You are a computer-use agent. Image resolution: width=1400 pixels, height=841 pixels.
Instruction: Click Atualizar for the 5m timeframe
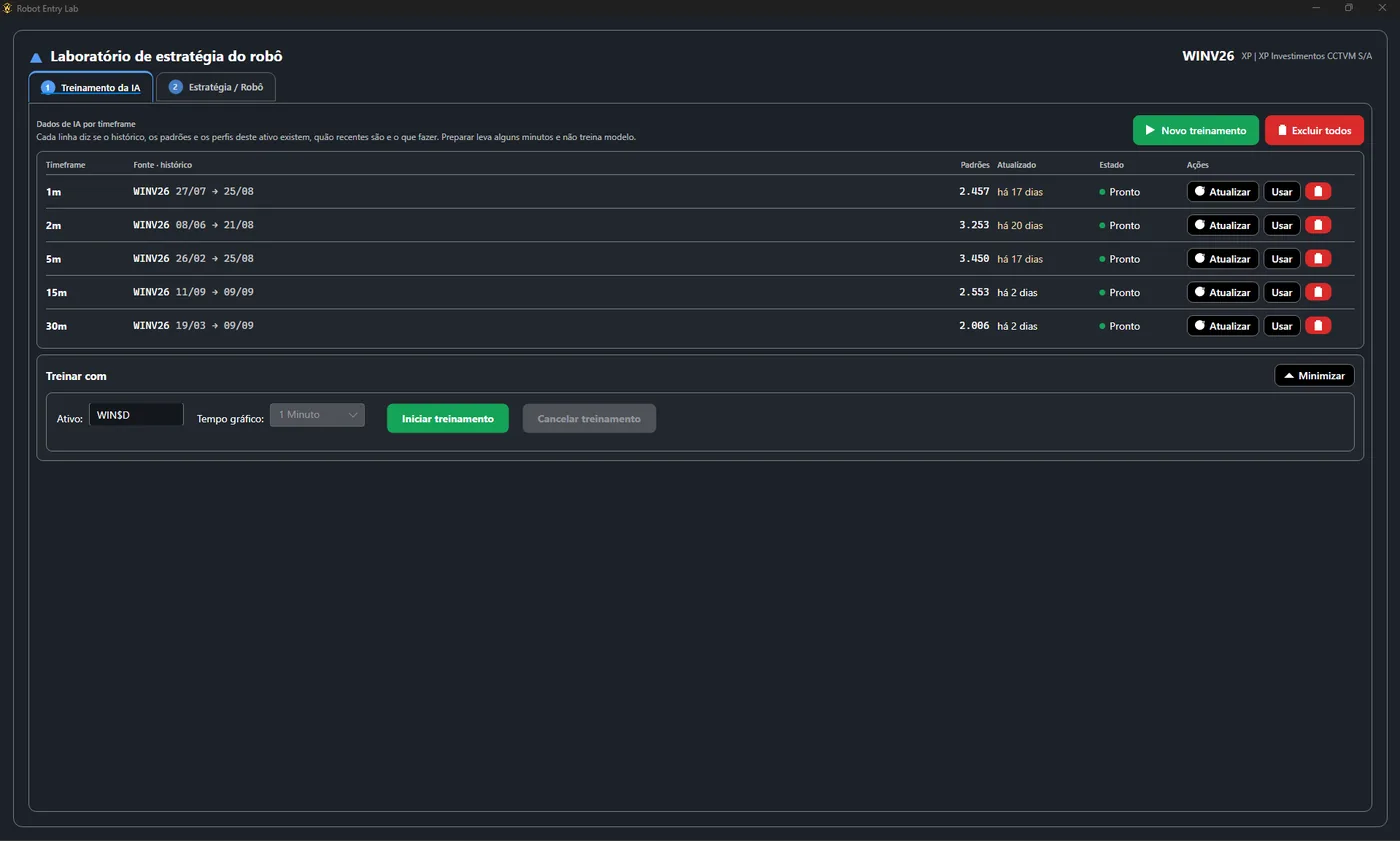point(1222,258)
